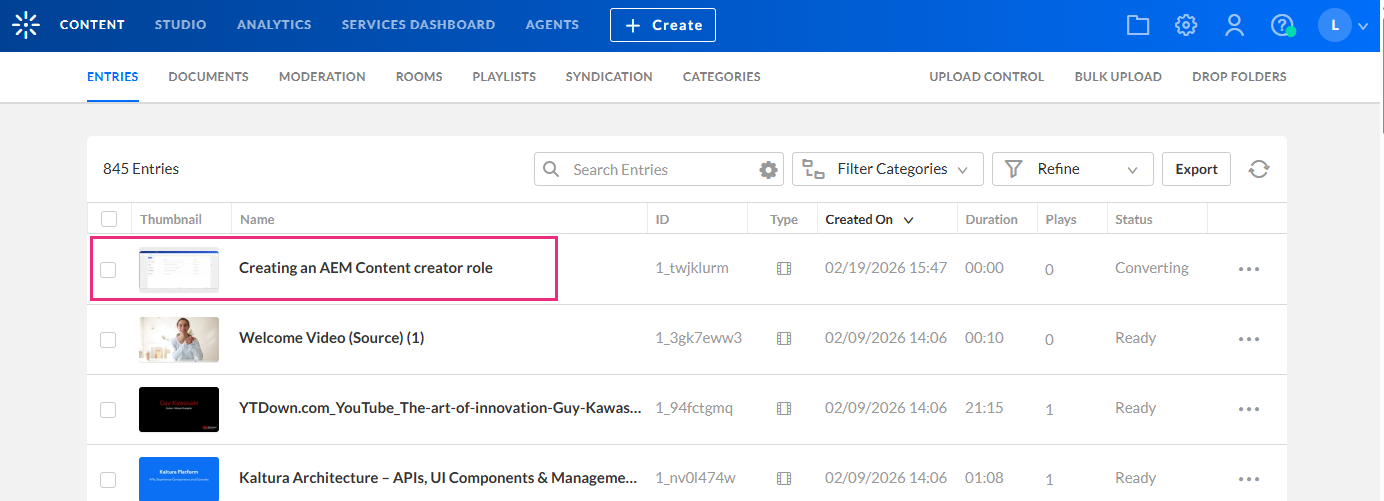
Task: Click the Create button
Action: click(662, 25)
